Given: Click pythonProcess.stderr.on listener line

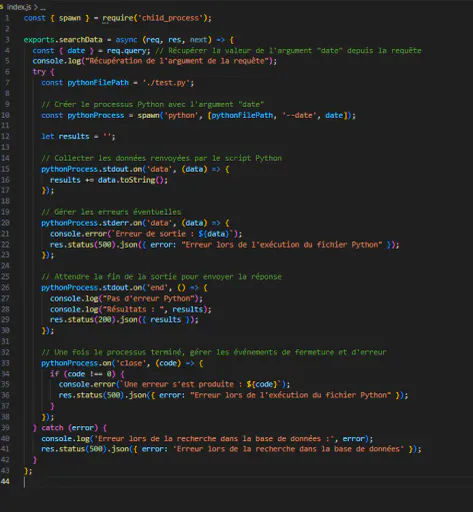Looking at the screenshot, I should point(135,223).
